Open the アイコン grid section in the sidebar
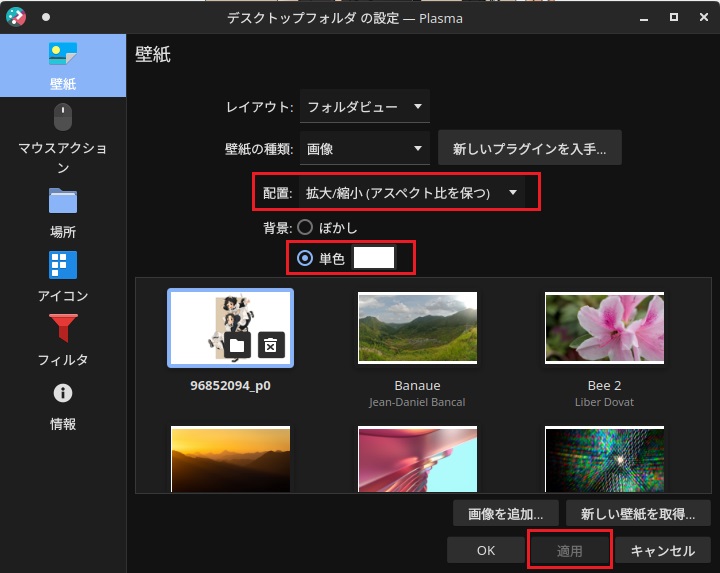This screenshot has width=720, height=573. click(63, 276)
